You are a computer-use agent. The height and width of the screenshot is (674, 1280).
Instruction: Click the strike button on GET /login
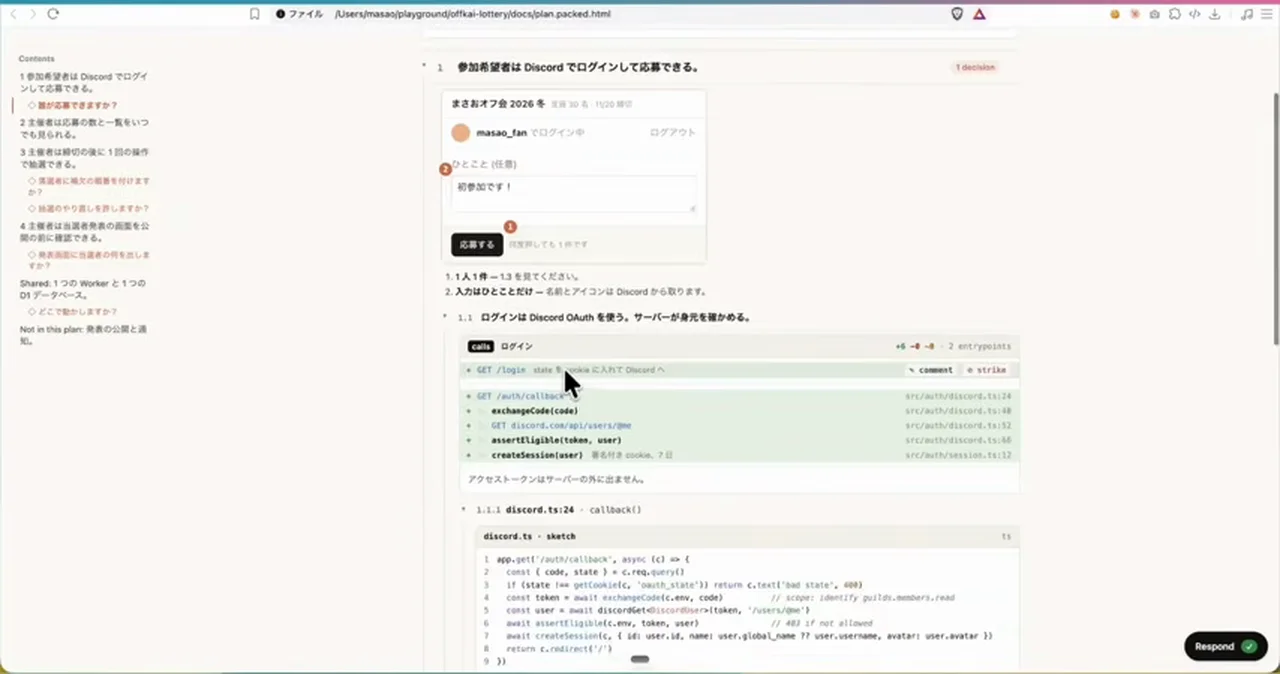[986, 370]
